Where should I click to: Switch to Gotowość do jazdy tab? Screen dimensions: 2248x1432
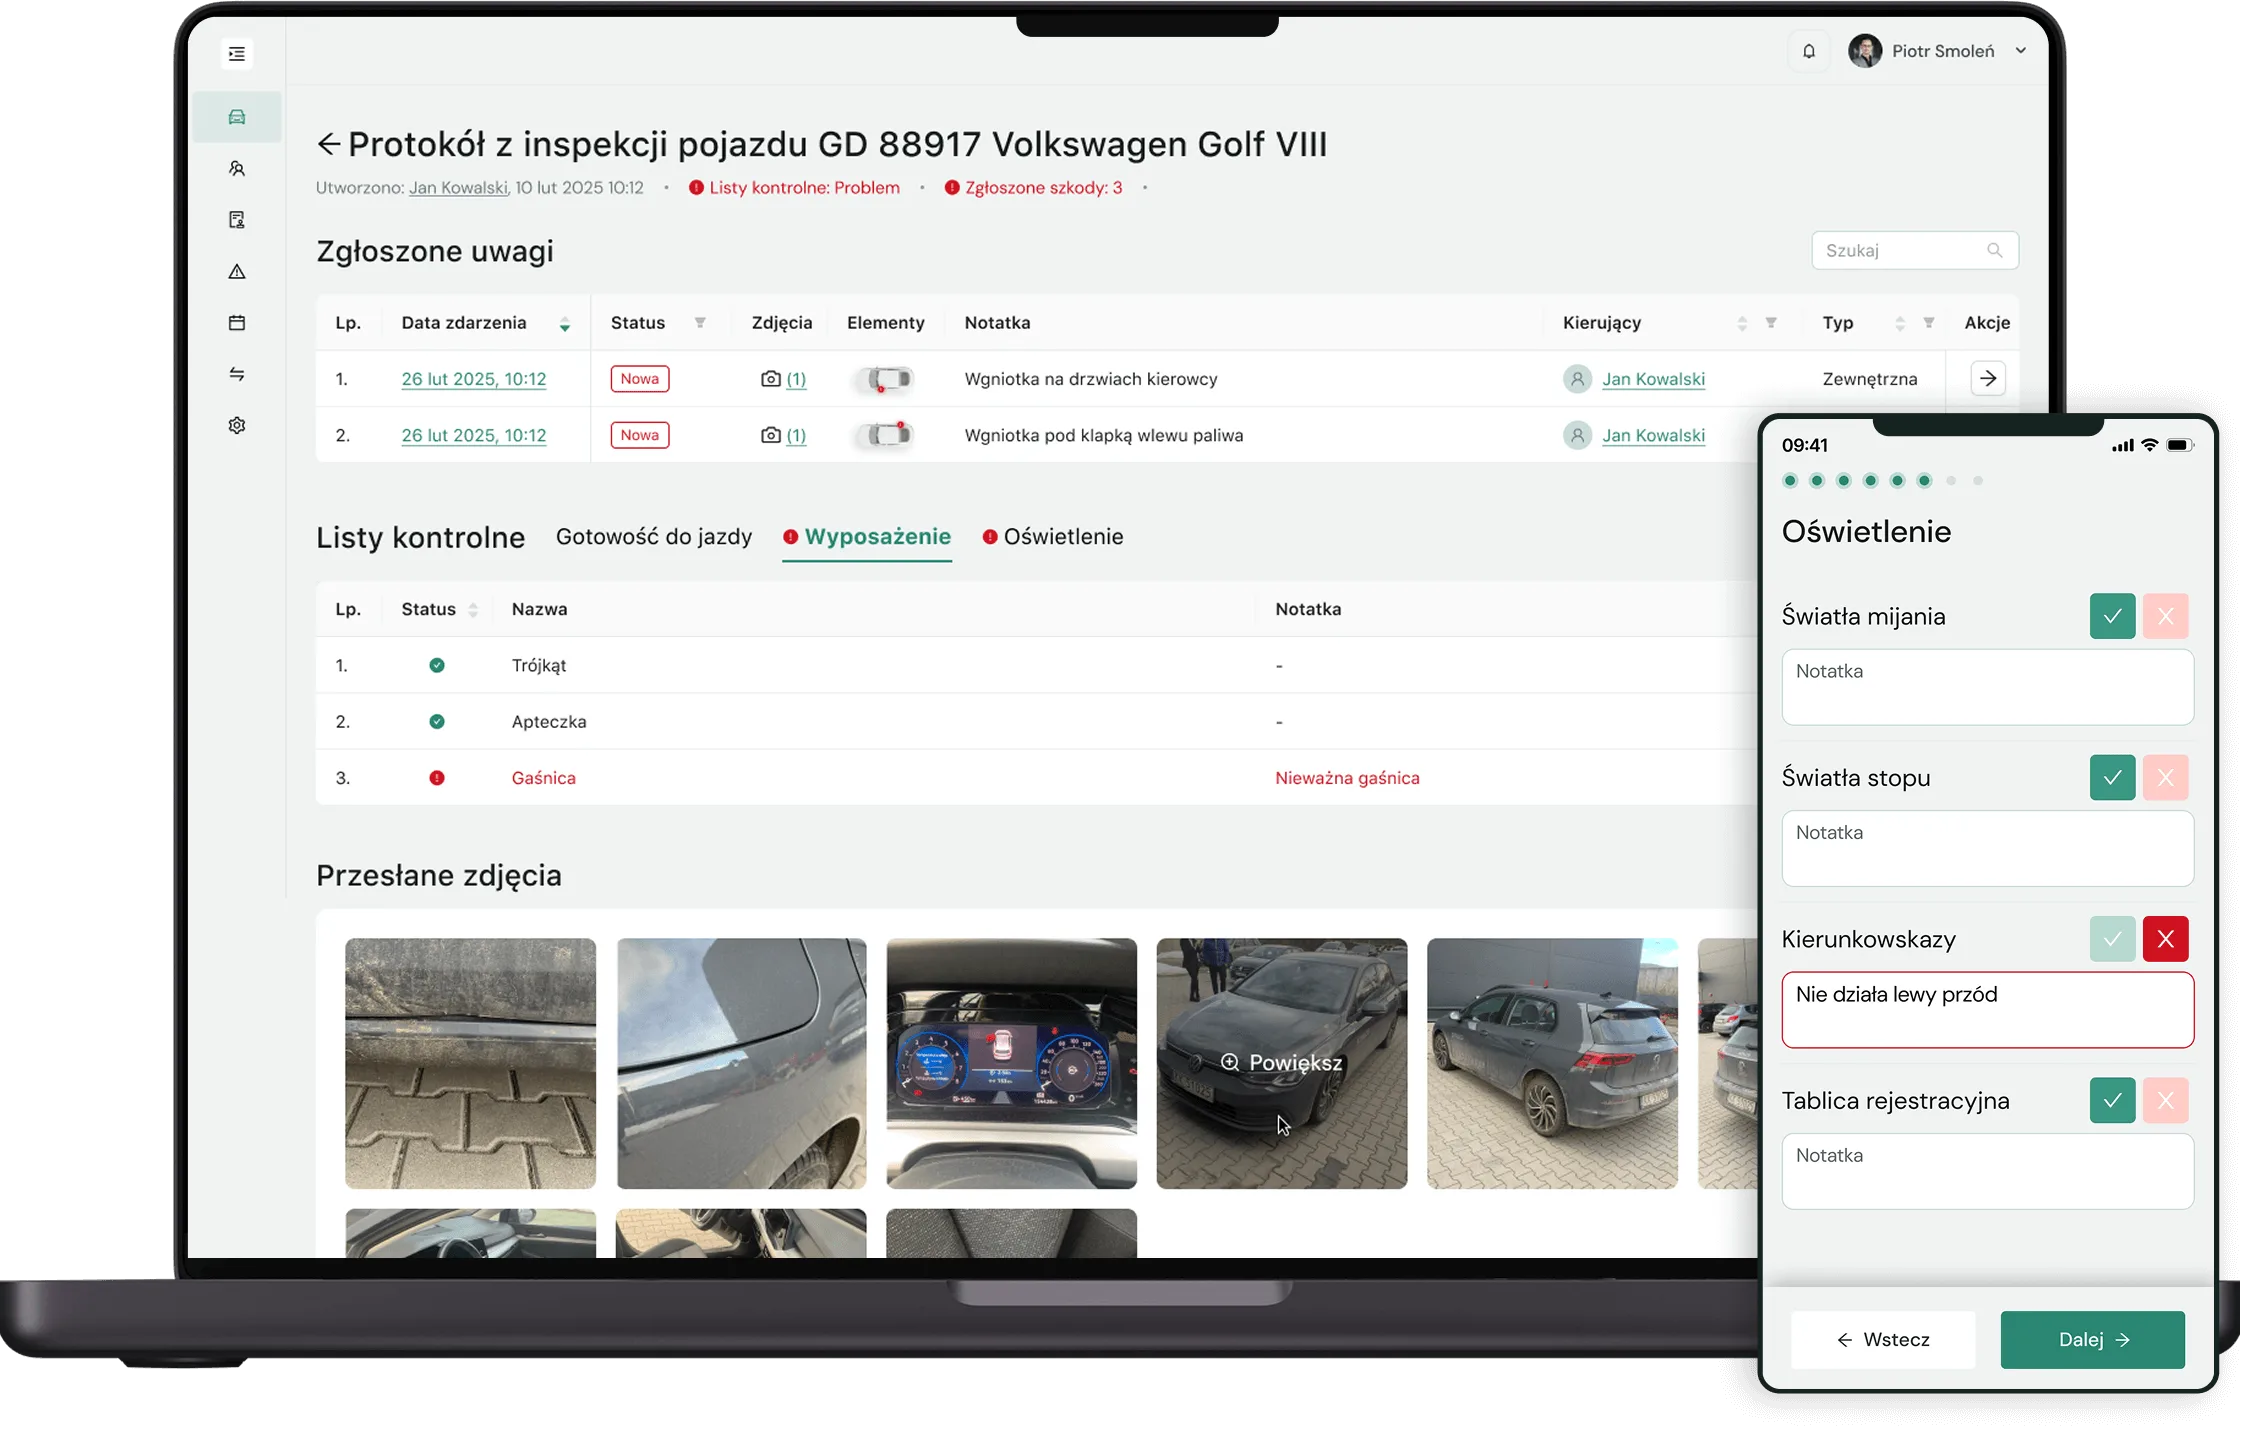(x=654, y=537)
